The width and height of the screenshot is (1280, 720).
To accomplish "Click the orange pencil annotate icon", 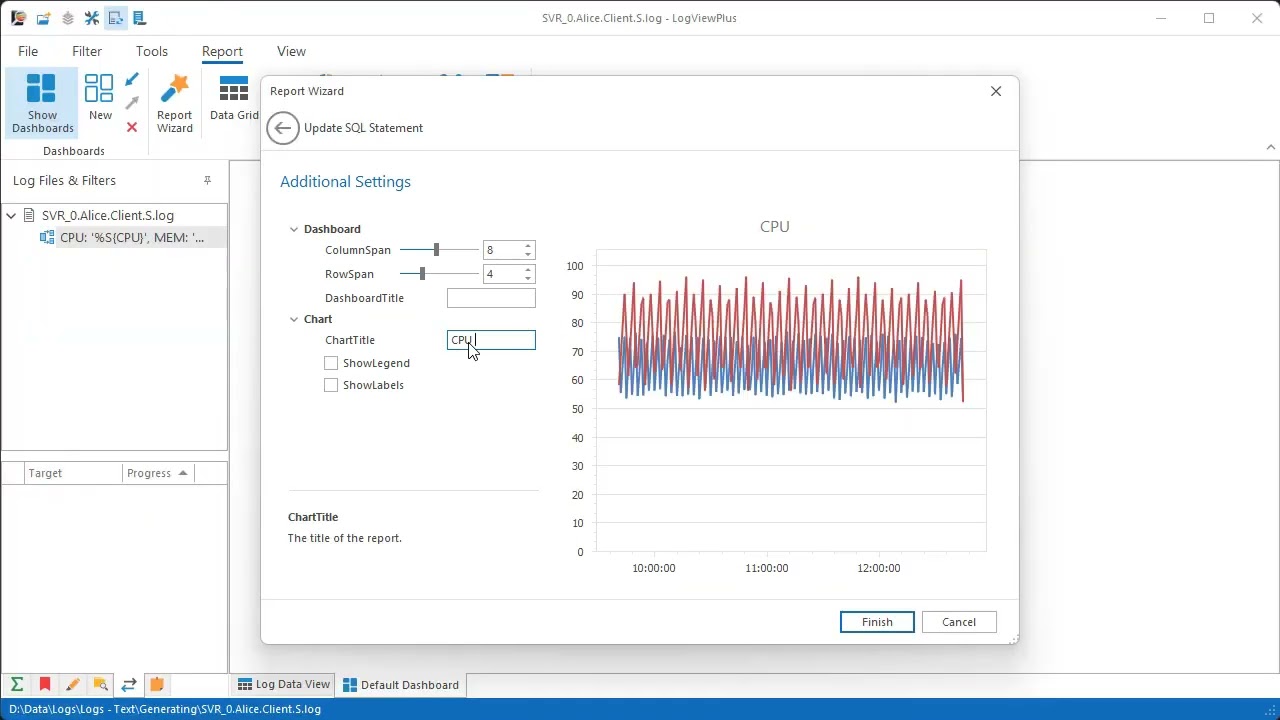I will pyautogui.click(x=72, y=685).
